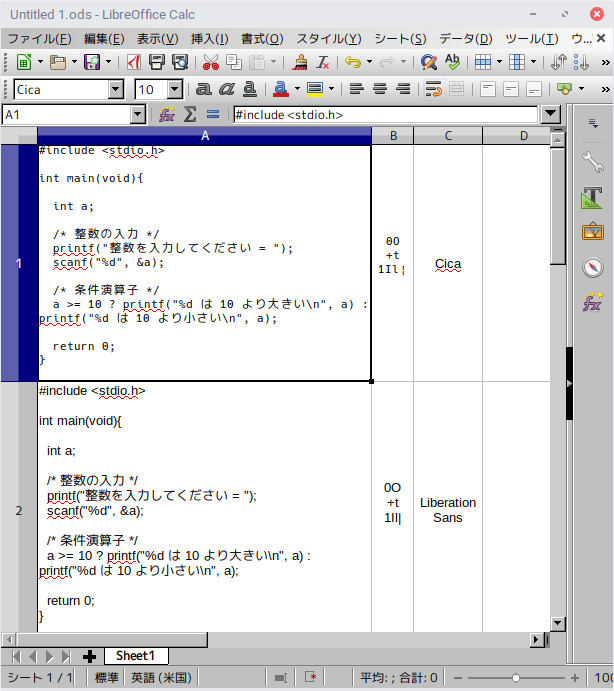Align cell text right
The height and width of the screenshot is (691, 614).
(x=403, y=89)
